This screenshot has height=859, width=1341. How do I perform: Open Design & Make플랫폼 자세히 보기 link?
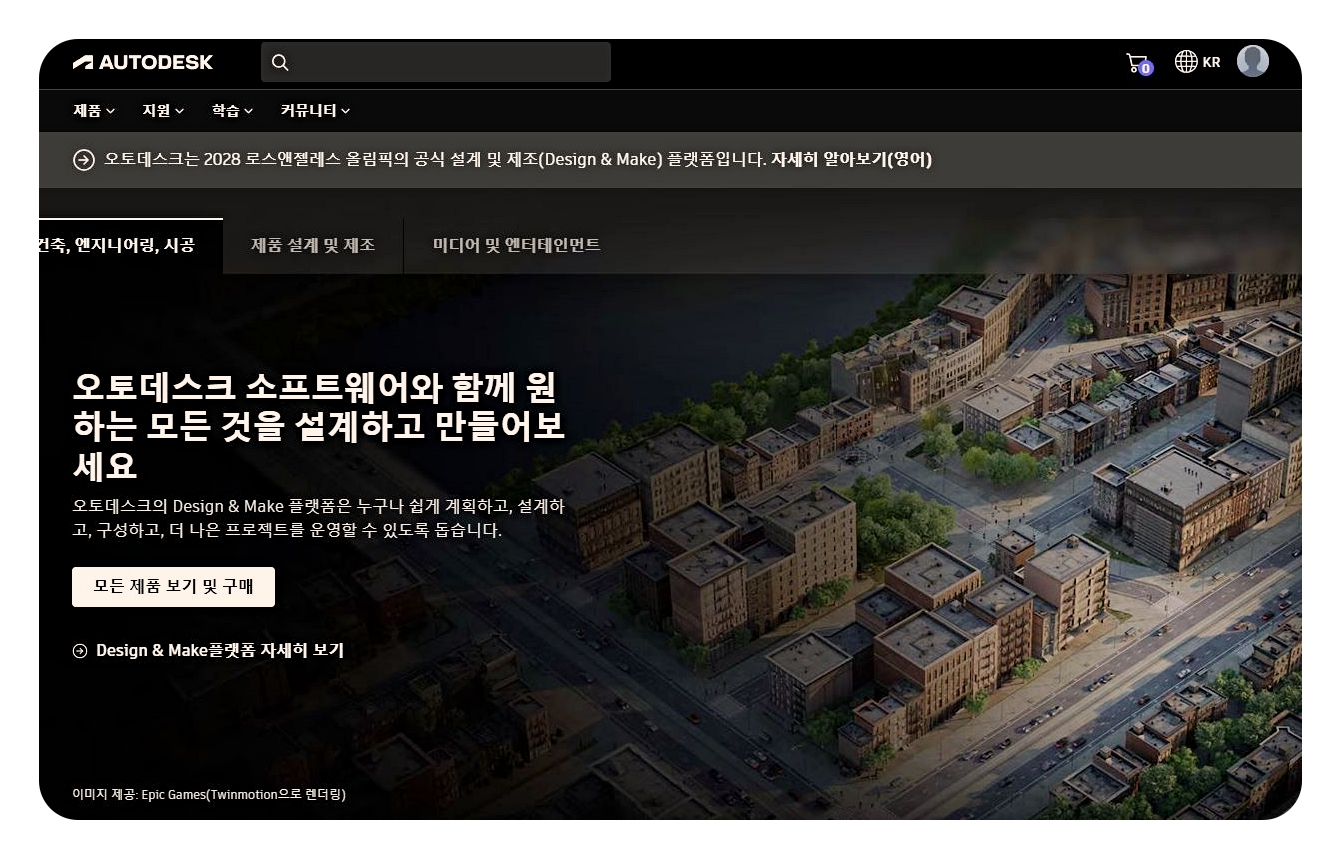pos(220,651)
